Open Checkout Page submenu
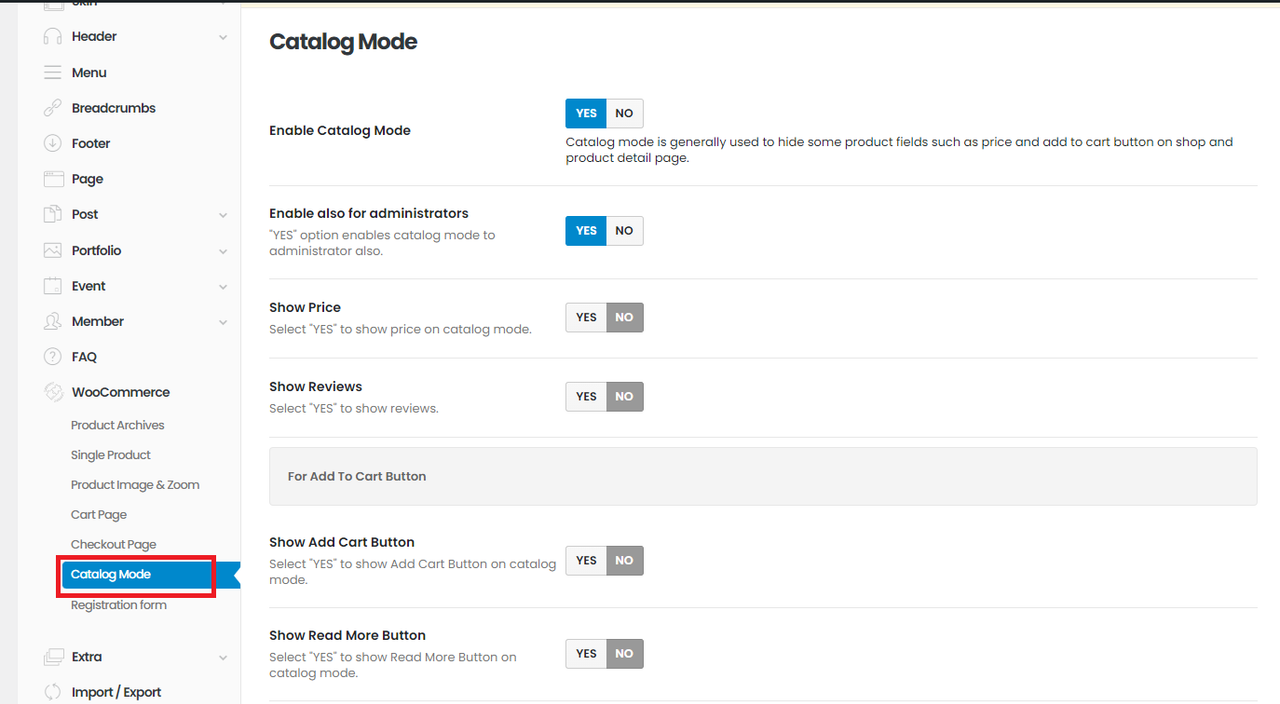 point(114,545)
